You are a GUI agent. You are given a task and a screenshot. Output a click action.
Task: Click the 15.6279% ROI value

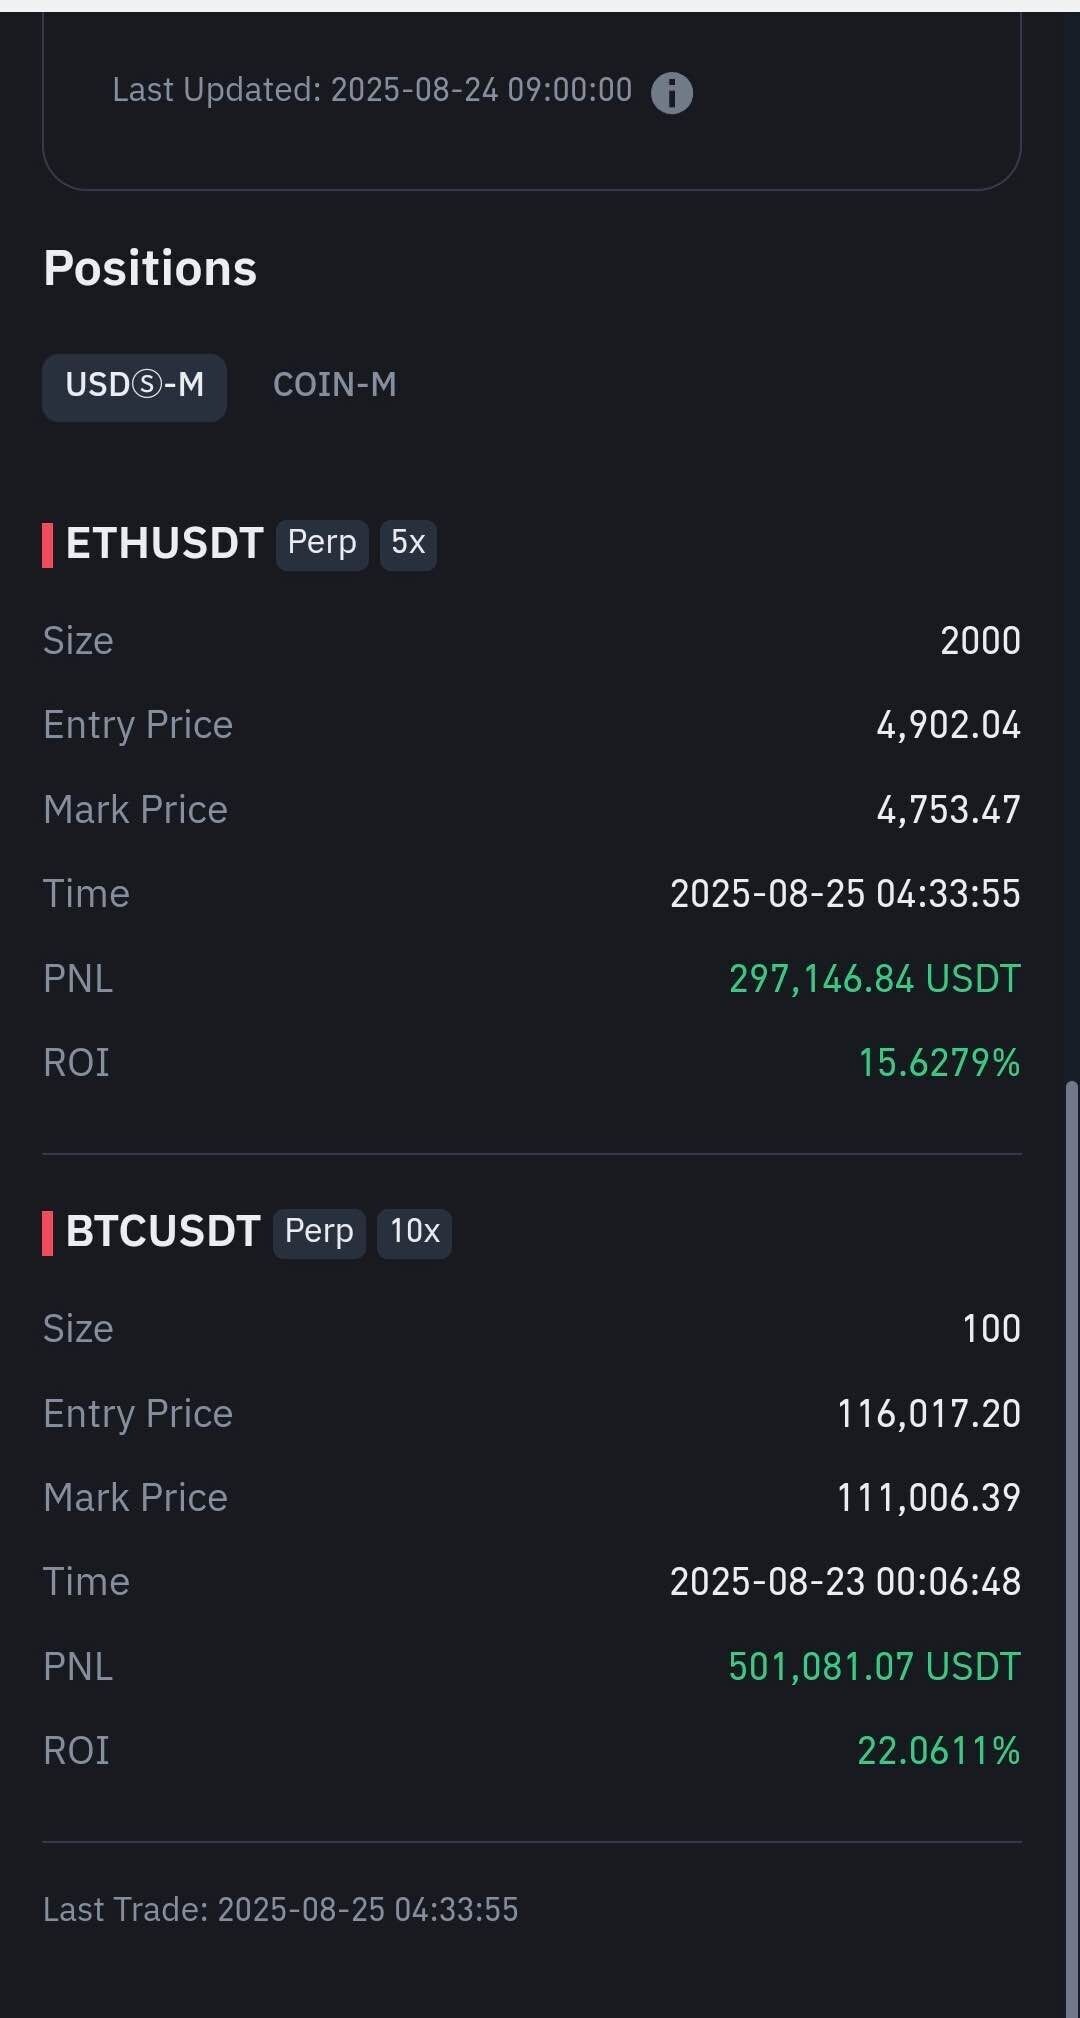point(939,1063)
